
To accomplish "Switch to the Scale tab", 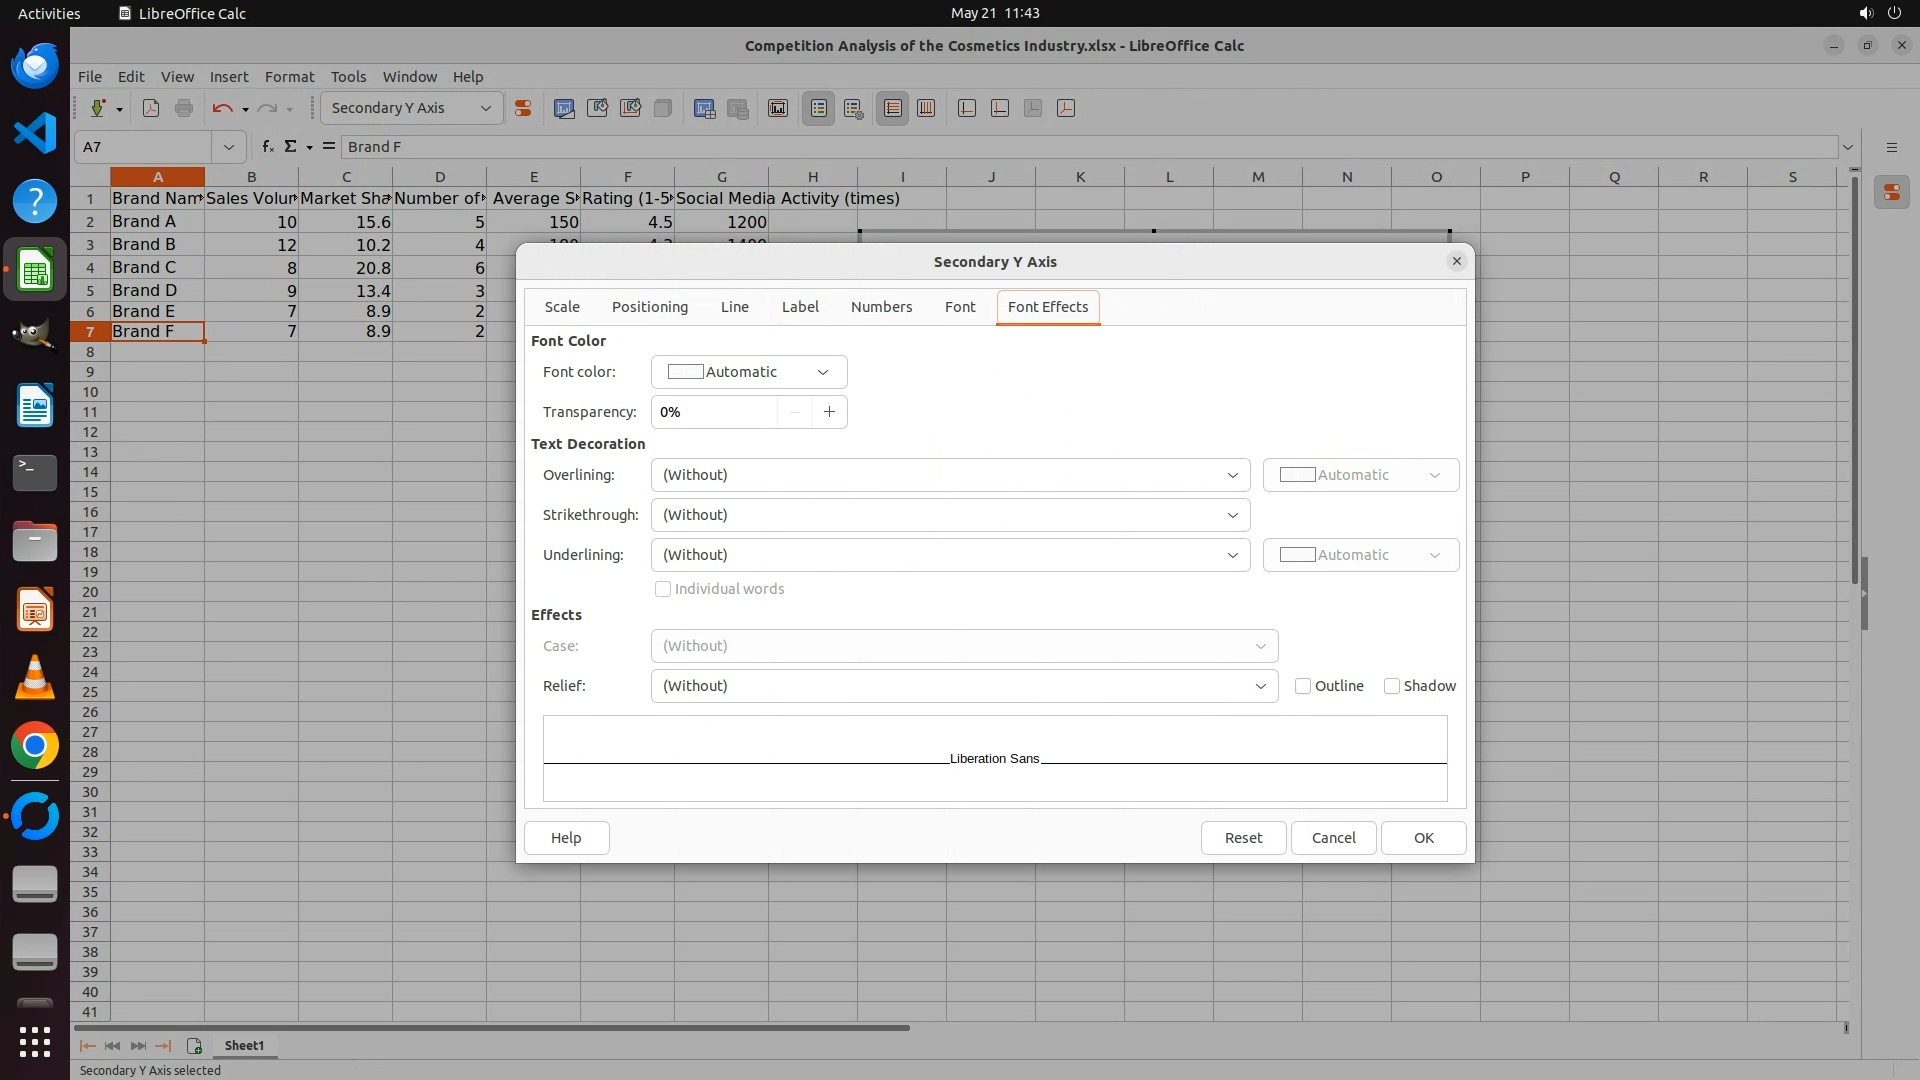I will coord(562,307).
